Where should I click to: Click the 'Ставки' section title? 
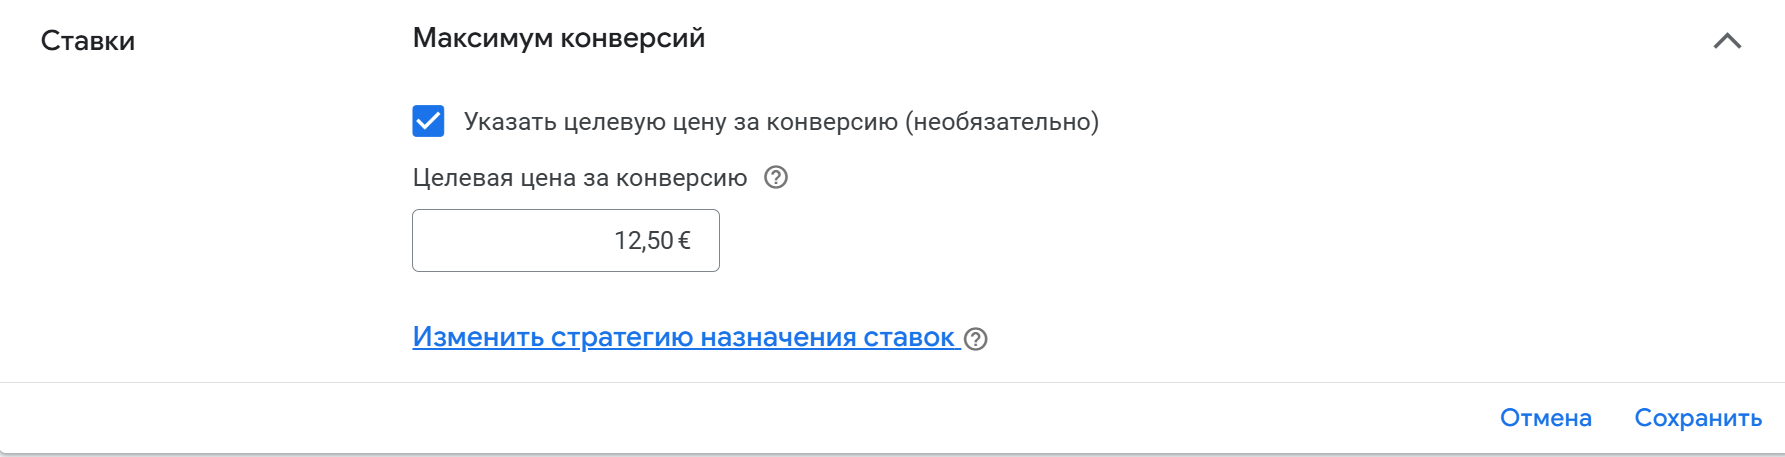coord(88,41)
